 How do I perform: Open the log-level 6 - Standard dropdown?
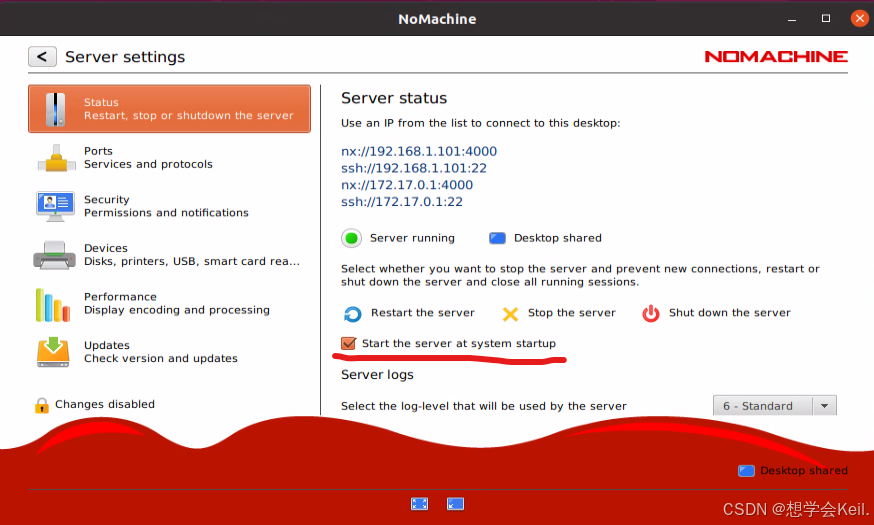775,406
